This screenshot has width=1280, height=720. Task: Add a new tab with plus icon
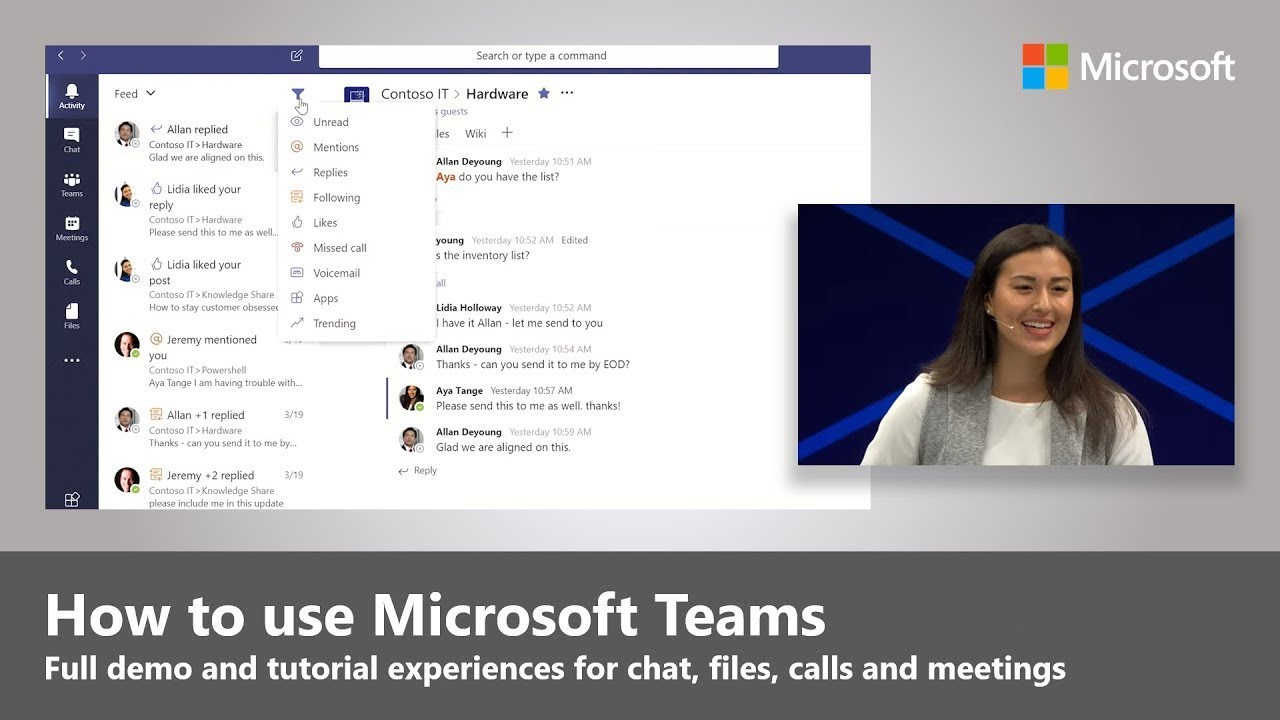point(507,133)
